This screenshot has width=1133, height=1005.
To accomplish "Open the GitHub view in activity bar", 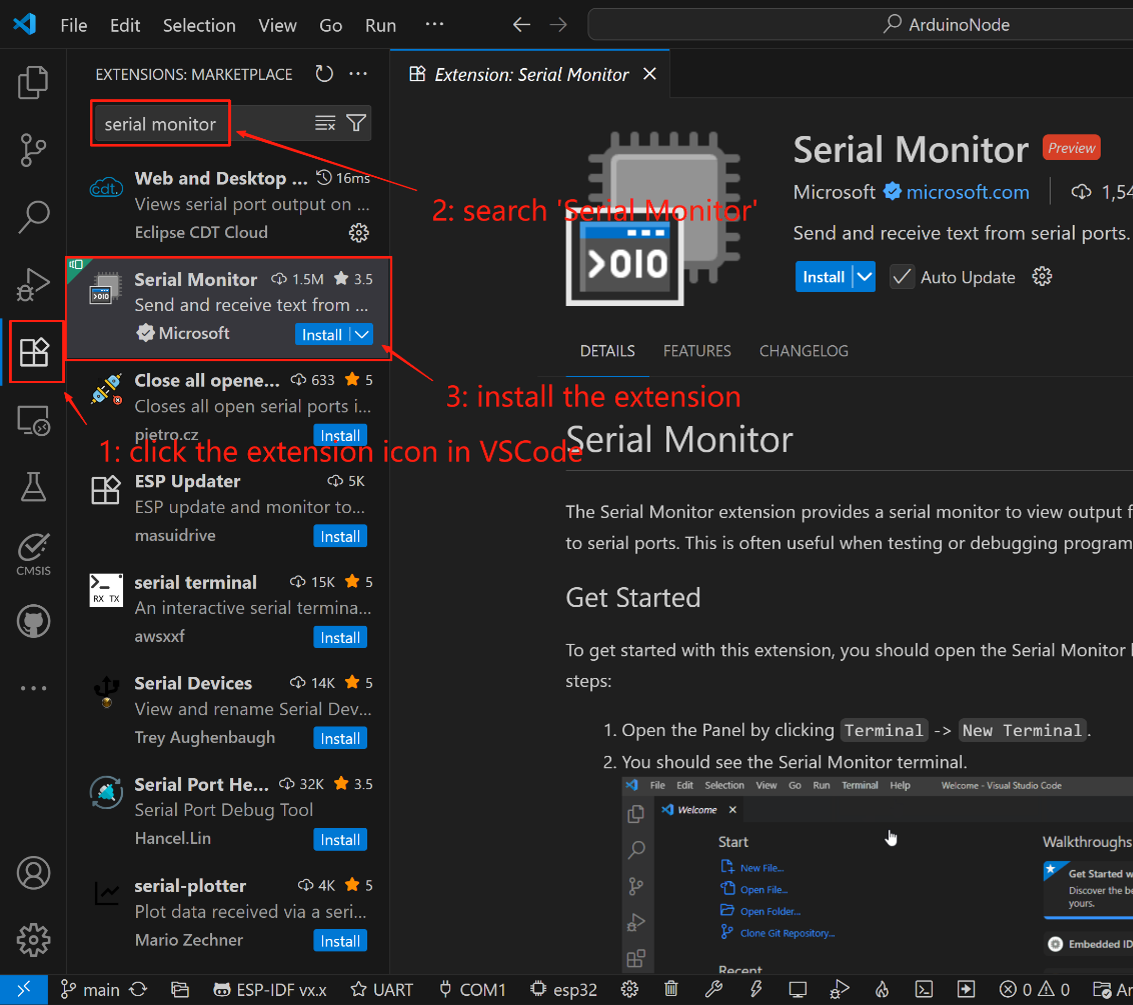I will [x=33, y=621].
